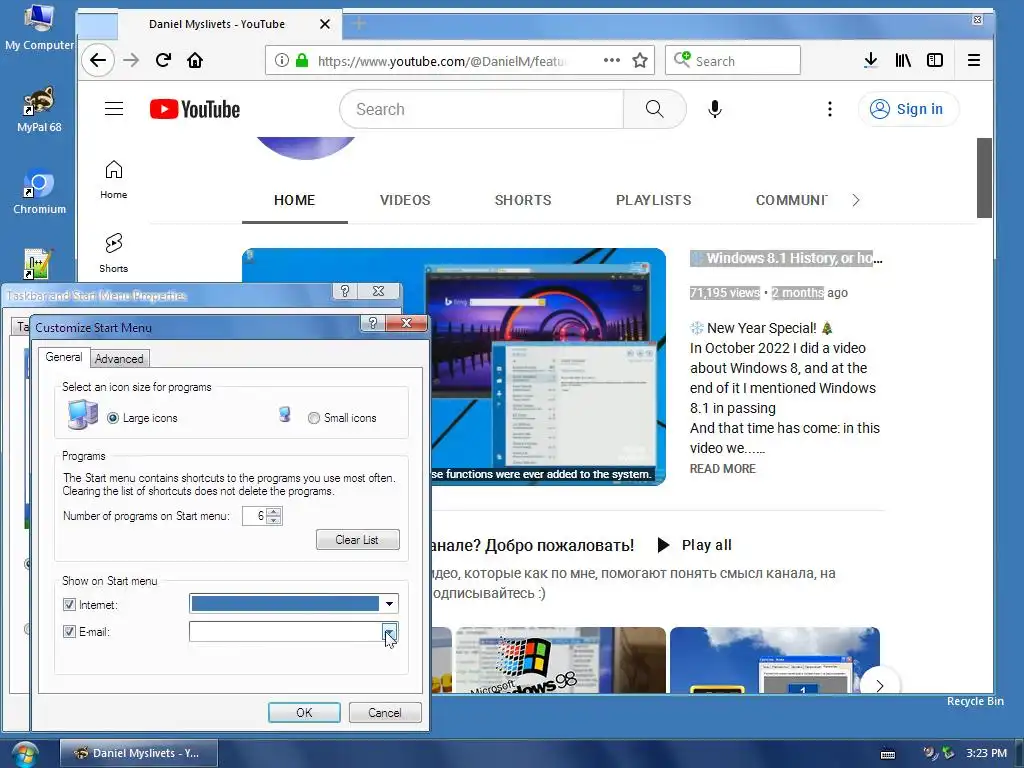Open the Windows 8.1 History video title
This screenshot has width=1024, height=768.
click(787, 259)
